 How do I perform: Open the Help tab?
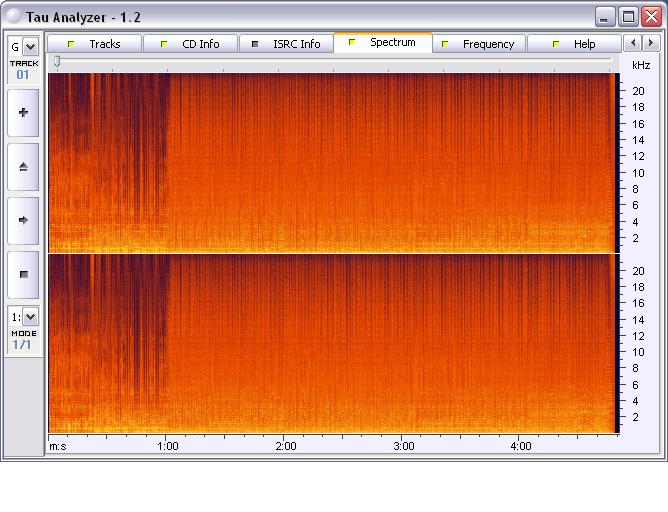pos(575,44)
